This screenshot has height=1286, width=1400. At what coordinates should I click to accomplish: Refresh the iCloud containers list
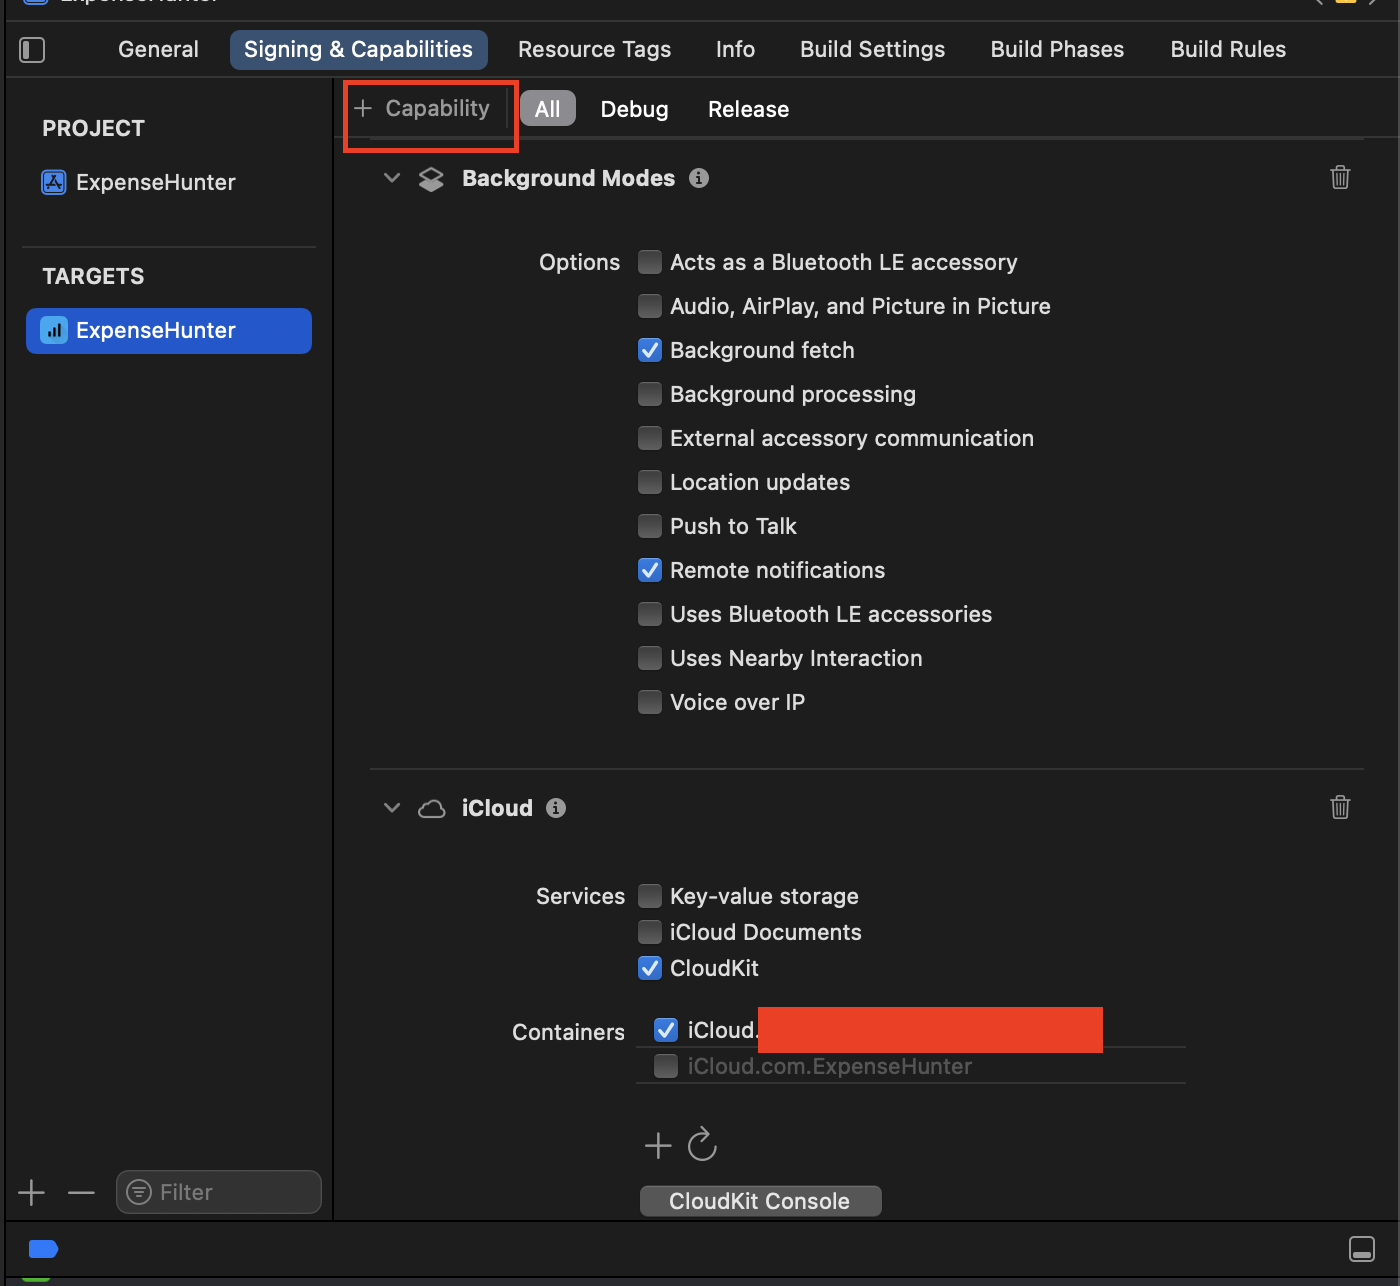[702, 1144]
